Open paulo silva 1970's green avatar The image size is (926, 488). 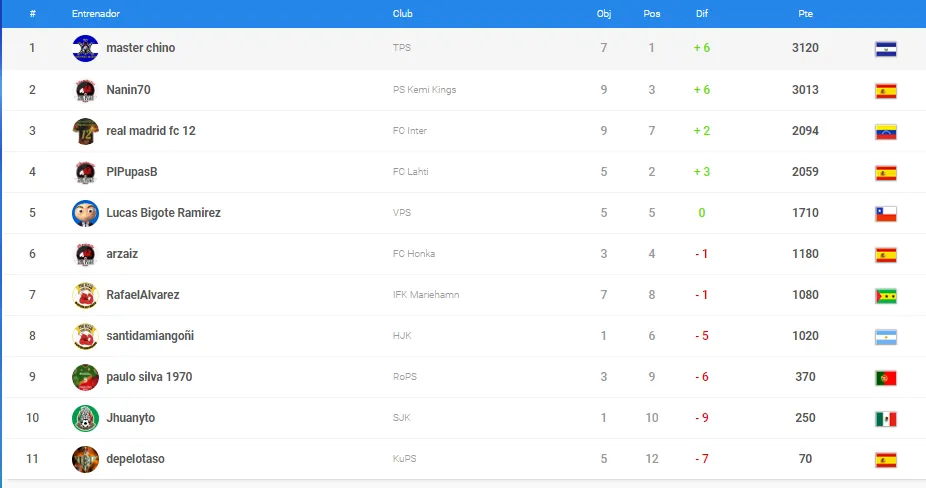point(85,378)
